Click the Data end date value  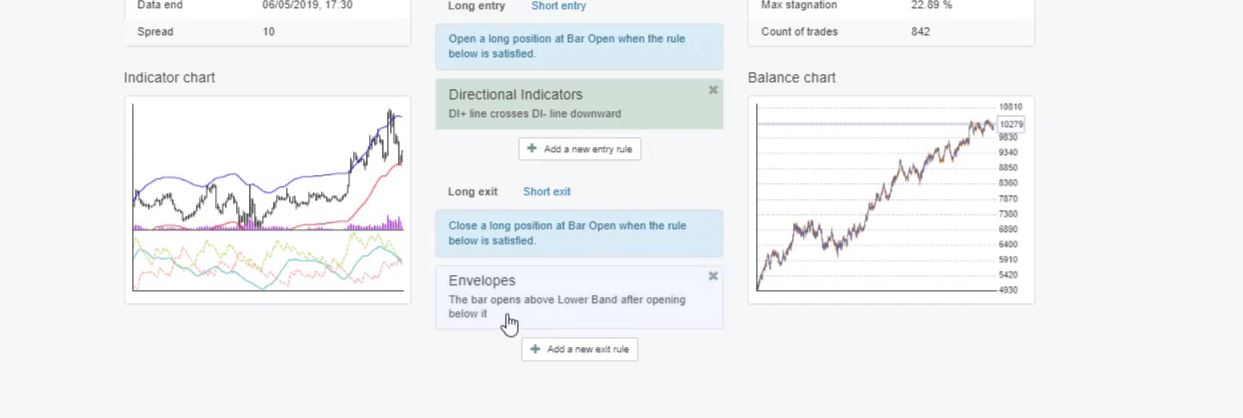point(307,6)
